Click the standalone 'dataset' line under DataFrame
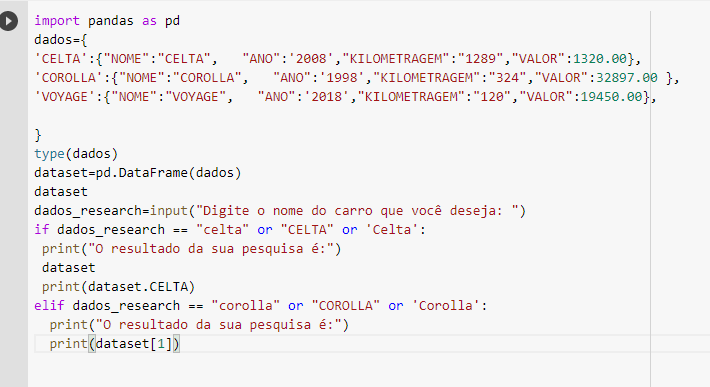The width and height of the screenshot is (710, 387). [x=61, y=192]
